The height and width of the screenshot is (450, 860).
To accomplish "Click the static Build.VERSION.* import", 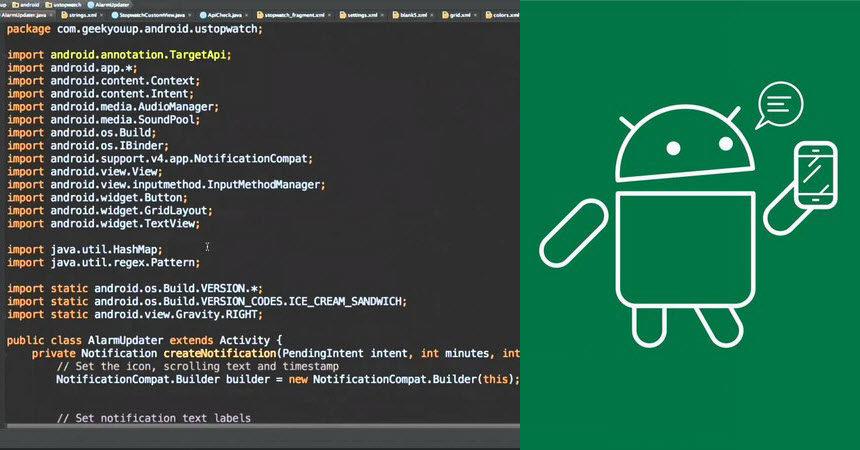I will pos(135,289).
